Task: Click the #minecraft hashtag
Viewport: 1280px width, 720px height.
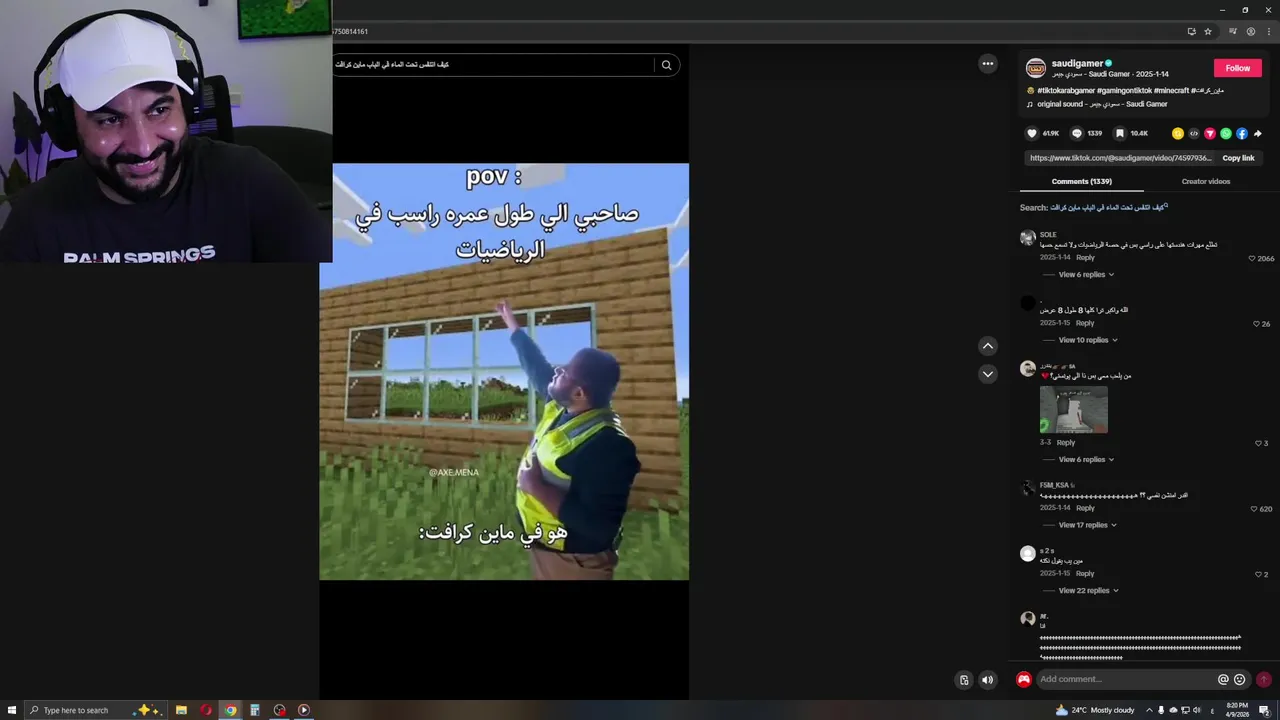Action: tap(1171, 91)
